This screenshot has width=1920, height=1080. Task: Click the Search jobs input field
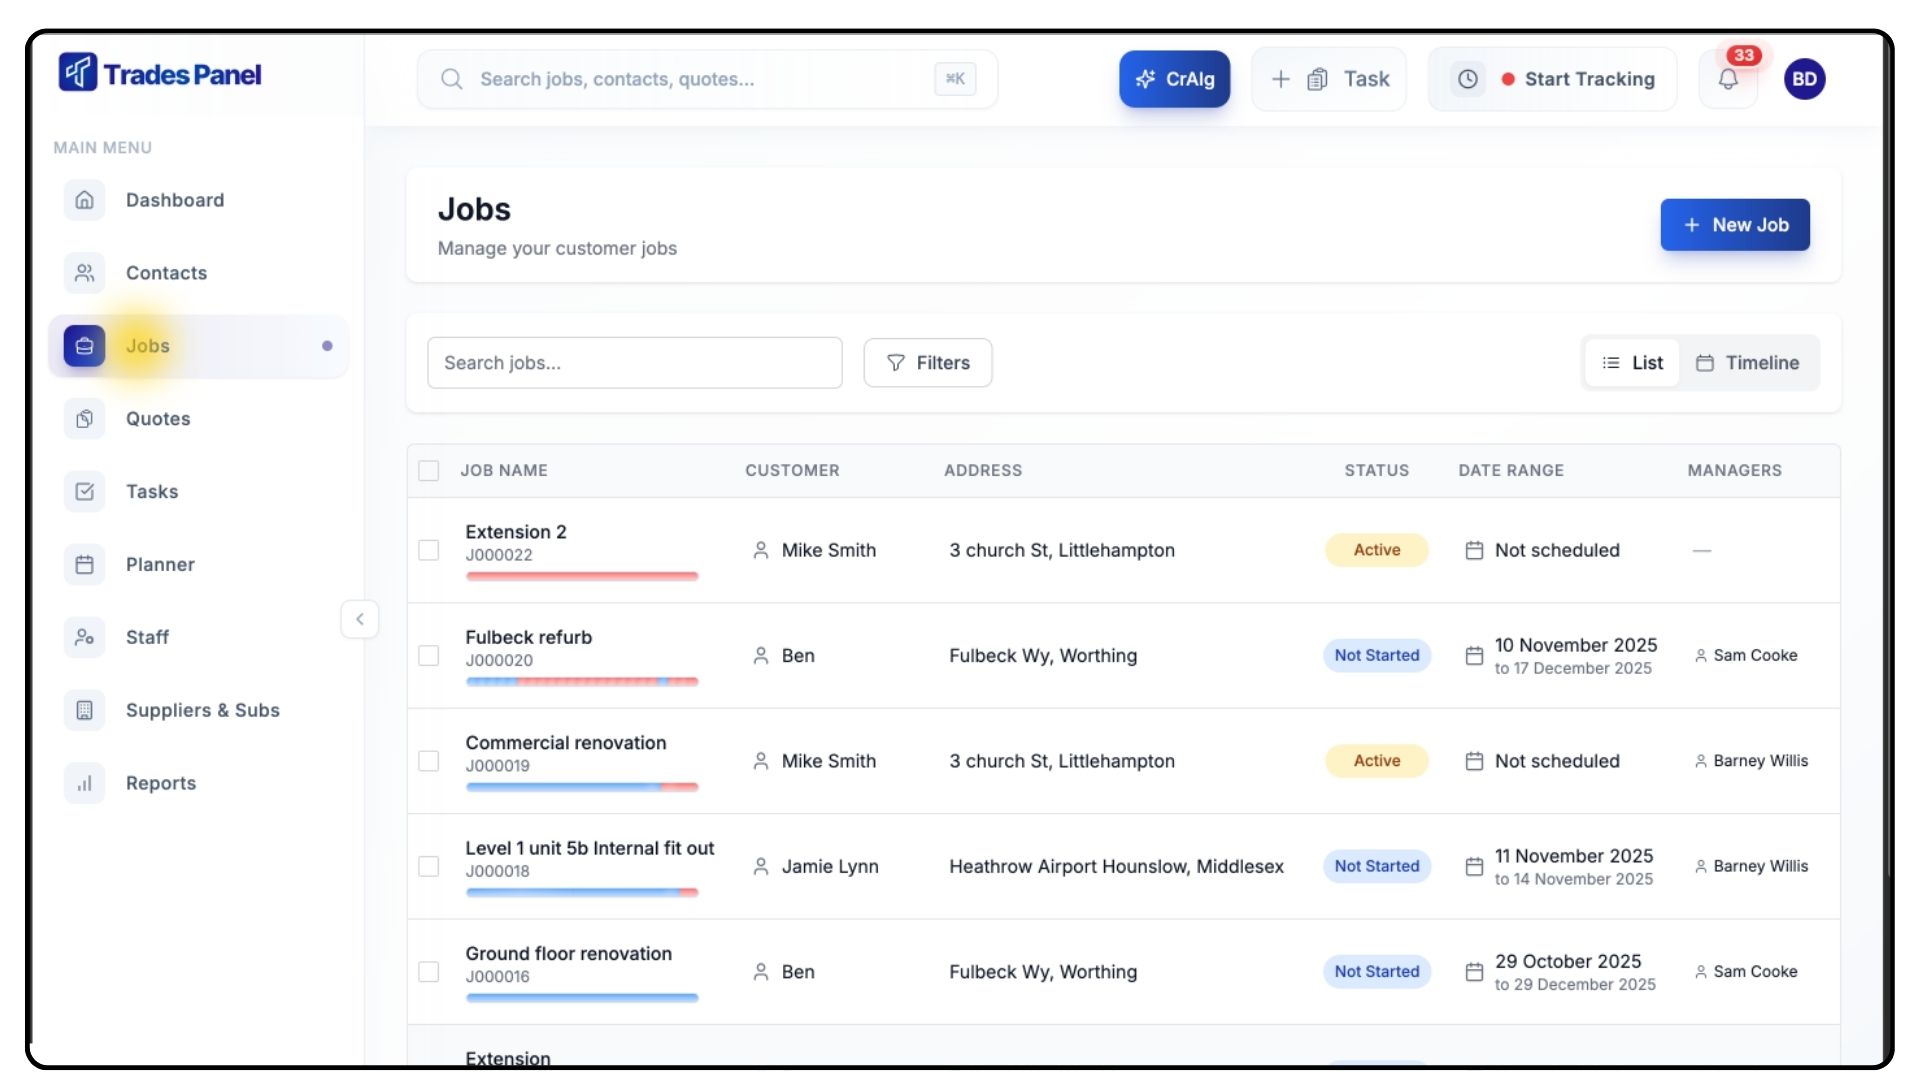click(634, 363)
